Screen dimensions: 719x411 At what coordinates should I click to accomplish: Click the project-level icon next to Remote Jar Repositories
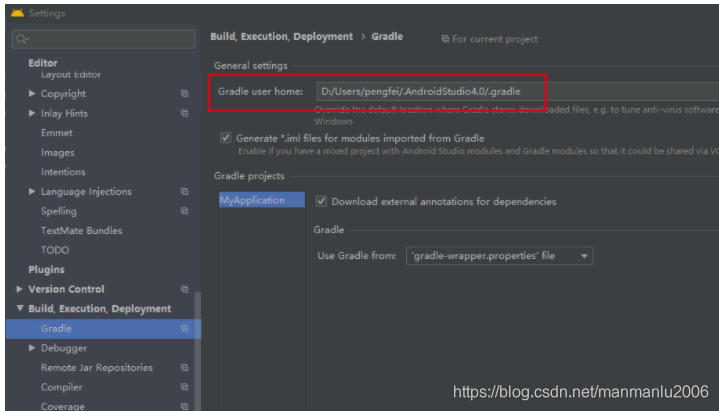[x=185, y=368]
